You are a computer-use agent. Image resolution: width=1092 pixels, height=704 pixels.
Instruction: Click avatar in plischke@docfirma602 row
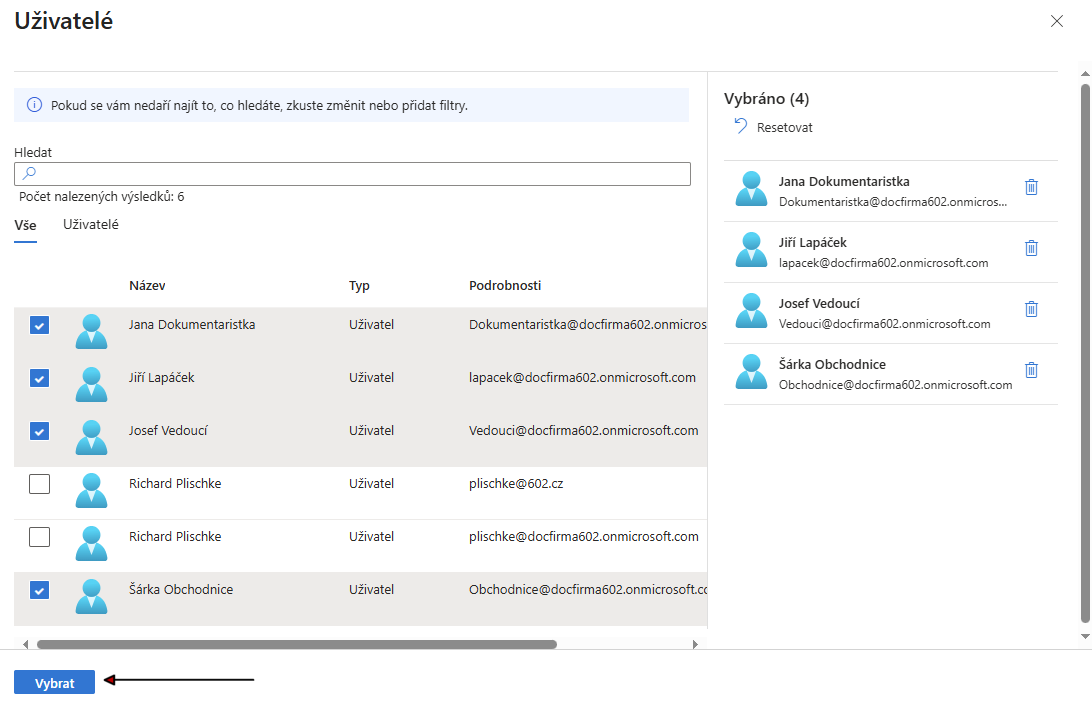(91, 542)
